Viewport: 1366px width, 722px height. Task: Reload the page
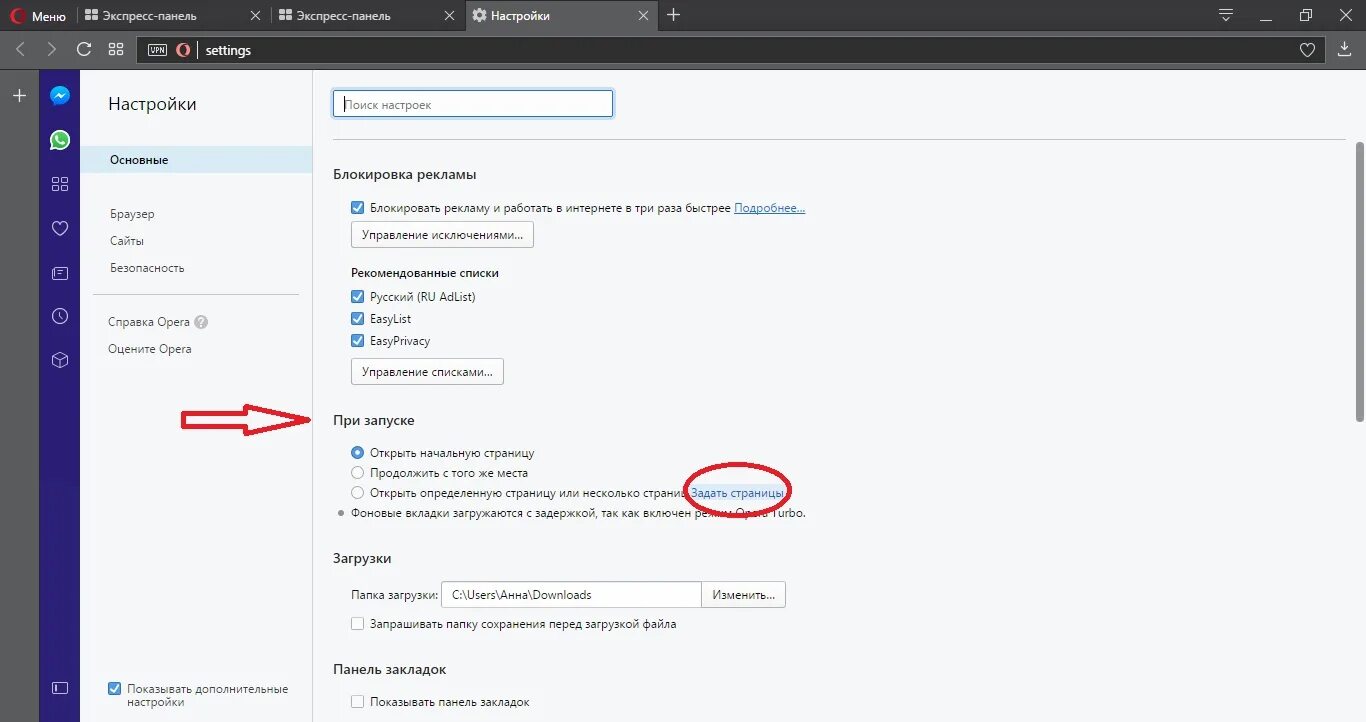coord(84,49)
